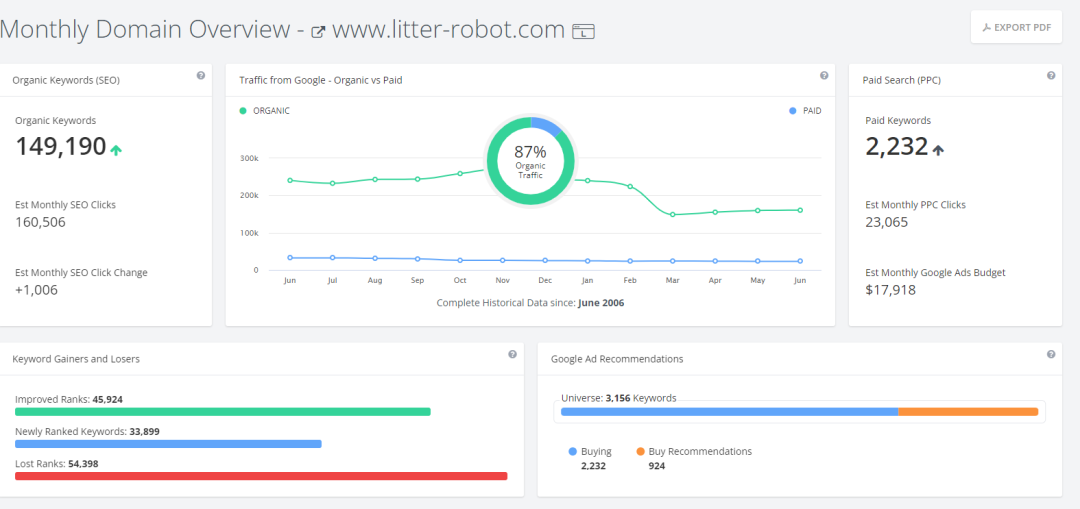Click the red Lost Ranks bar
1080x509 pixels.
pos(261,476)
